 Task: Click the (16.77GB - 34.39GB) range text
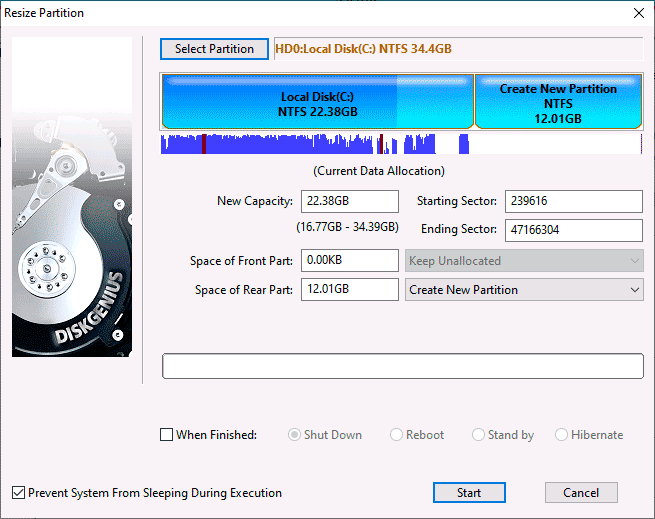(347, 227)
